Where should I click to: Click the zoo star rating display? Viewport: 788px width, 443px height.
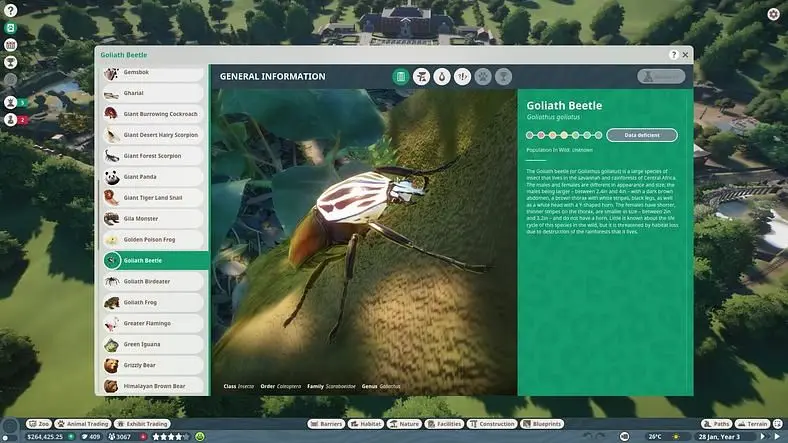pyautogui.click(x=171, y=437)
